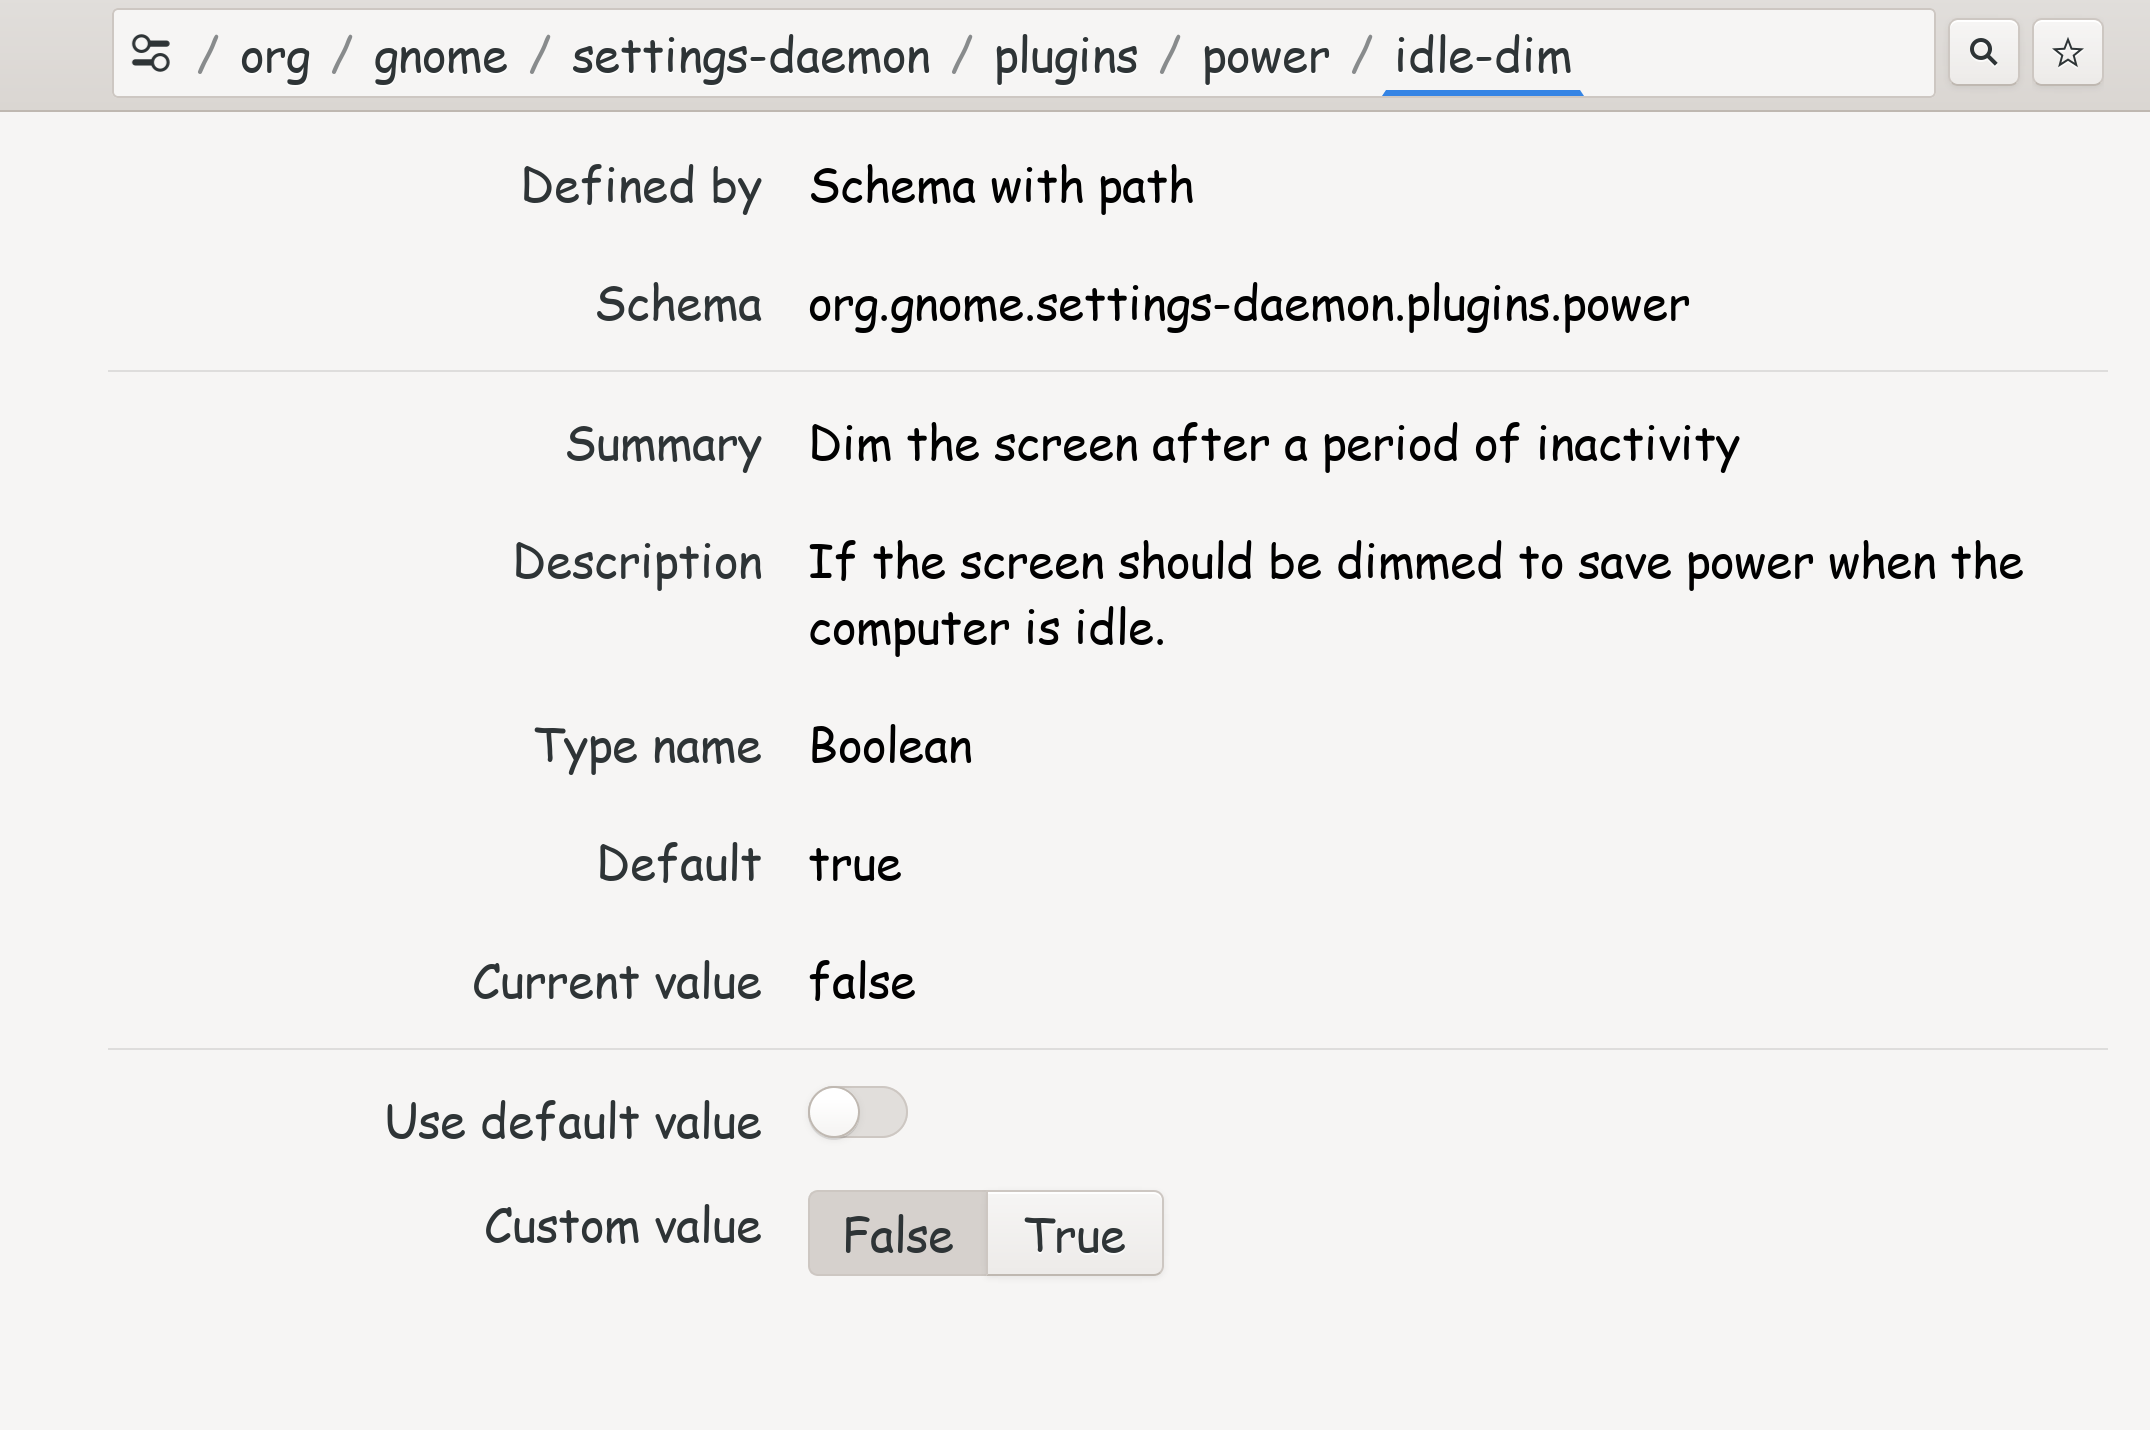Toggle the Use default value switch

tap(857, 1112)
